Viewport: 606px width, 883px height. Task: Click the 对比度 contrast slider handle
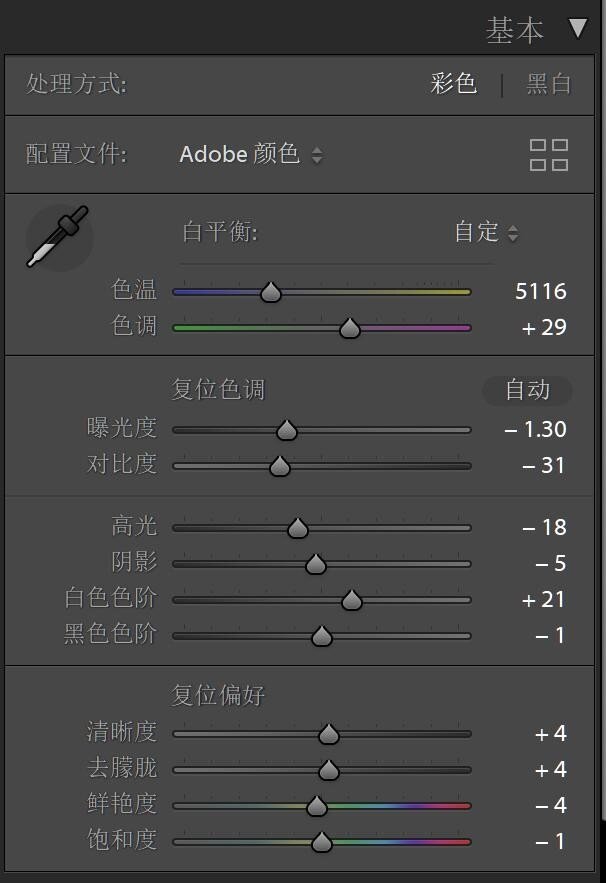pyautogui.click(x=280, y=467)
